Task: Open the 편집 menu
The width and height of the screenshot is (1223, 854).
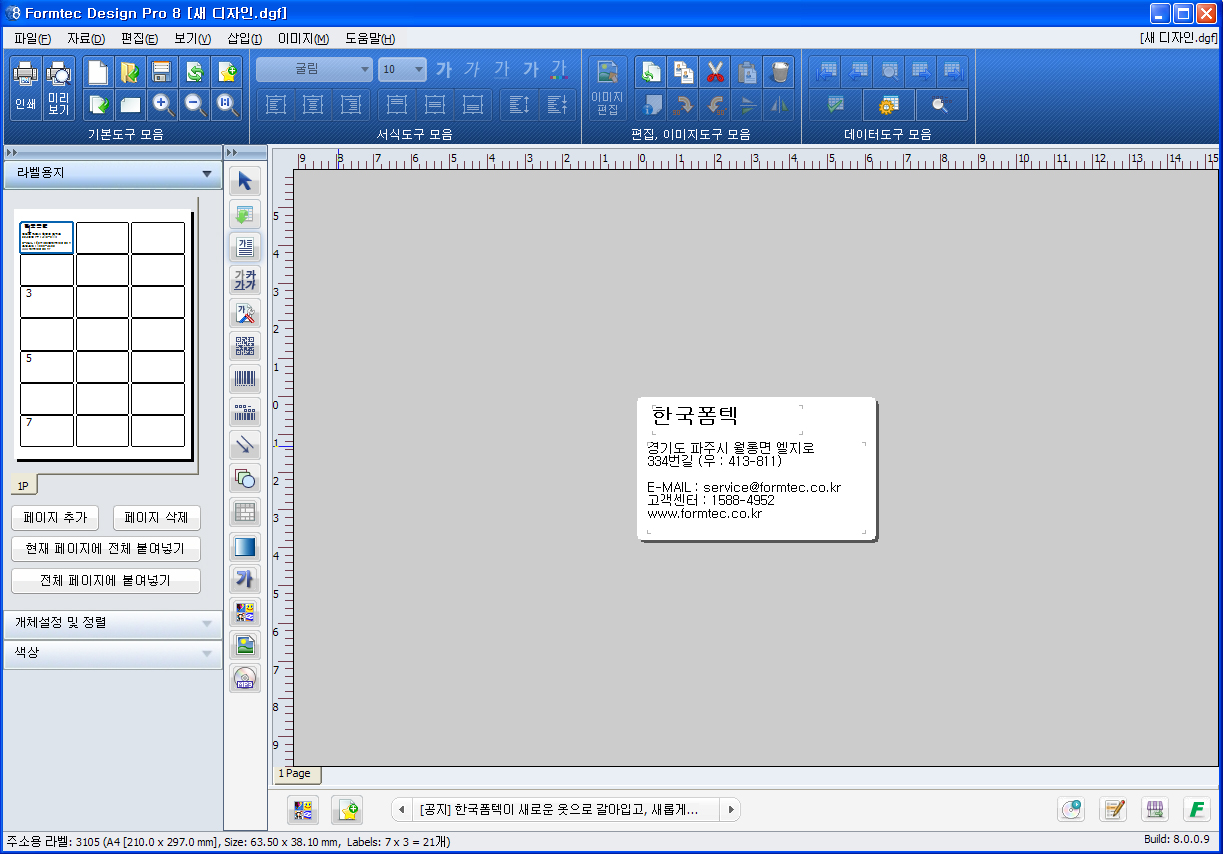Action: tap(139, 38)
